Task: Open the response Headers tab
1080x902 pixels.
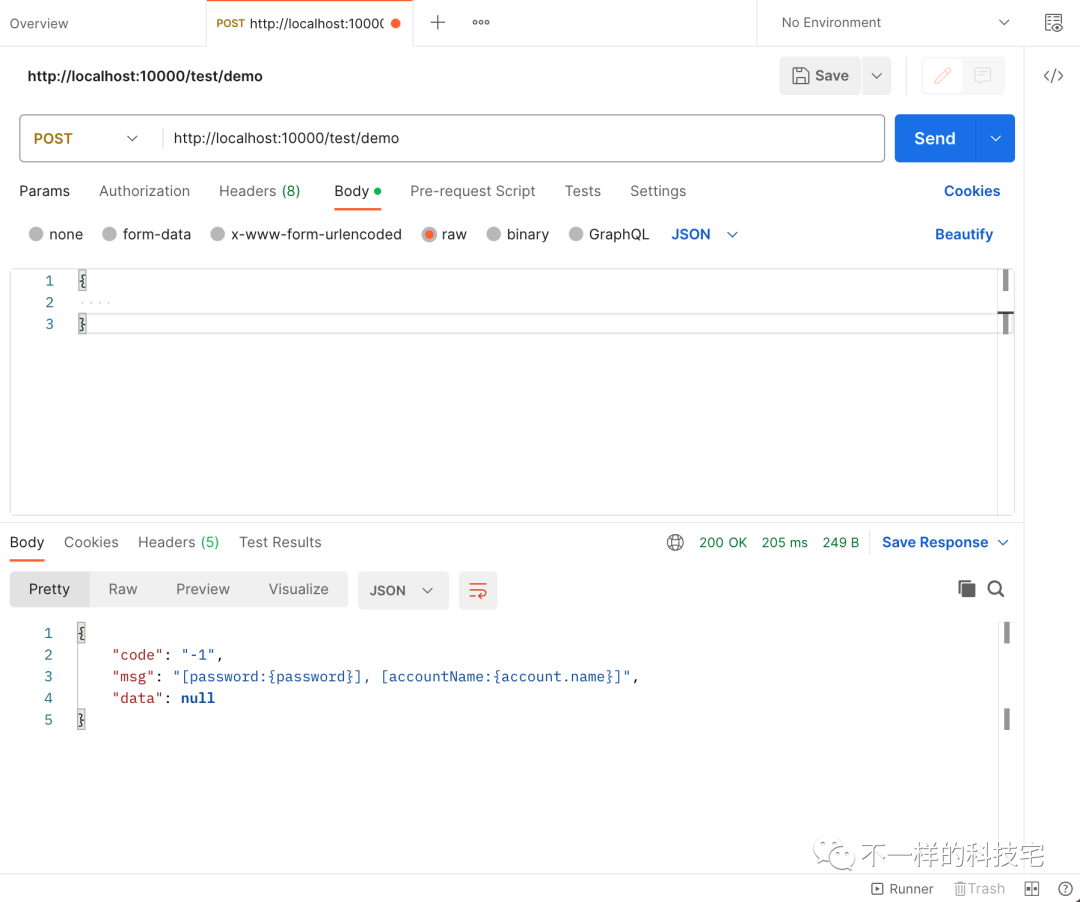Action: click(178, 542)
